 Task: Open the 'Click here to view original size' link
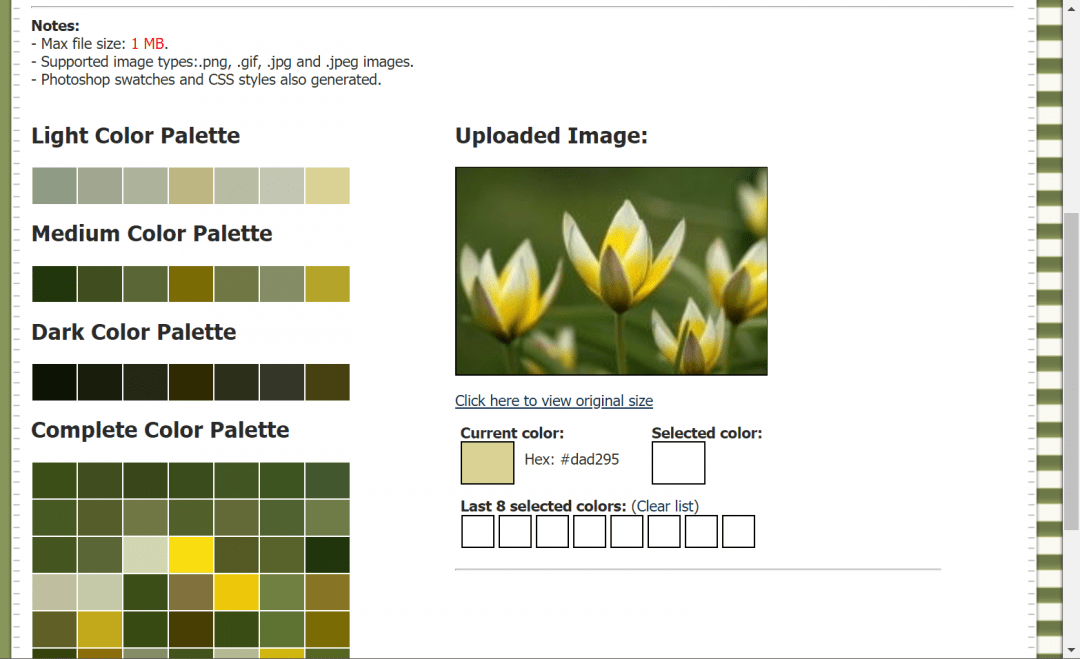[x=553, y=401]
